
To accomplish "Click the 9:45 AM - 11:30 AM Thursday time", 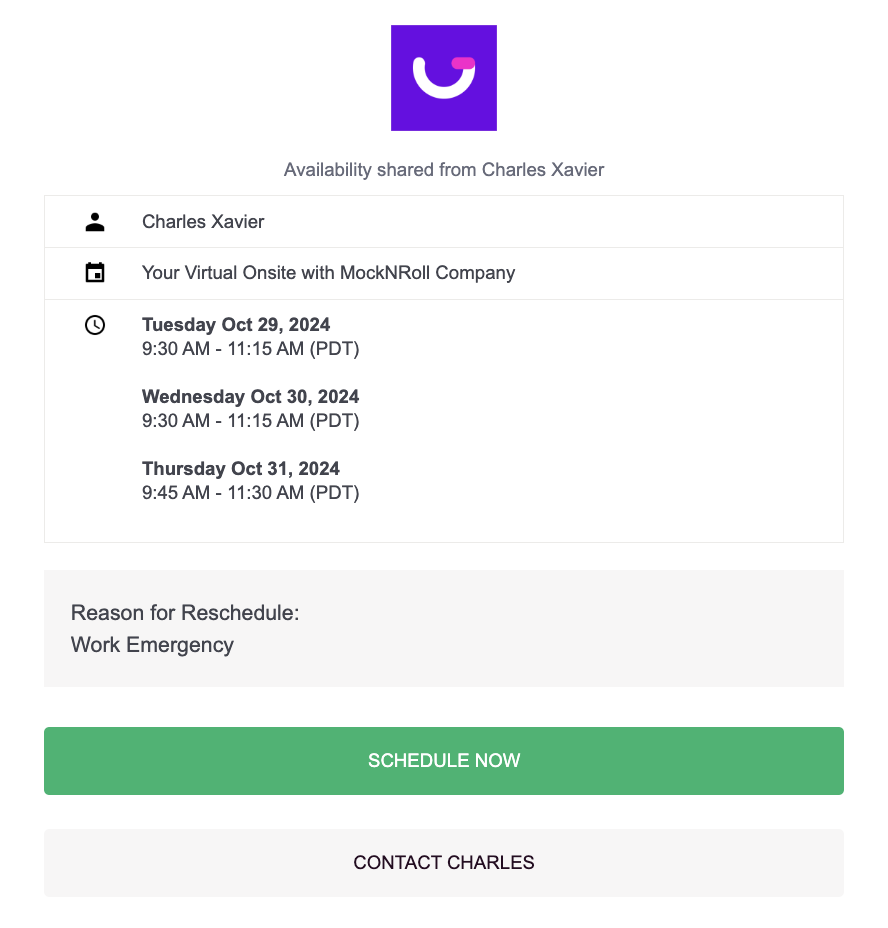I will pyautogui.click(x=250, y=493).
